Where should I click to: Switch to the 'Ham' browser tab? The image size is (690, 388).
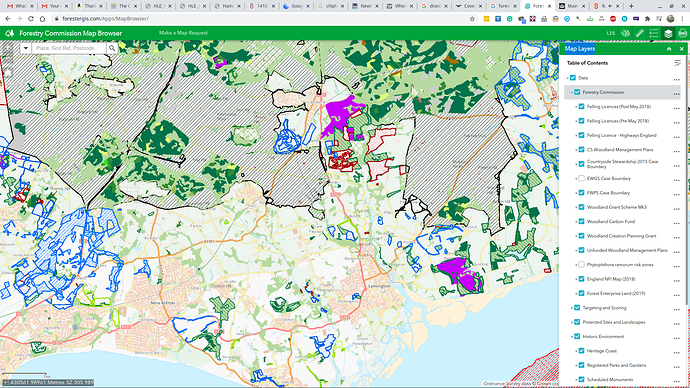pyautogui.click(x=228, y=6)
